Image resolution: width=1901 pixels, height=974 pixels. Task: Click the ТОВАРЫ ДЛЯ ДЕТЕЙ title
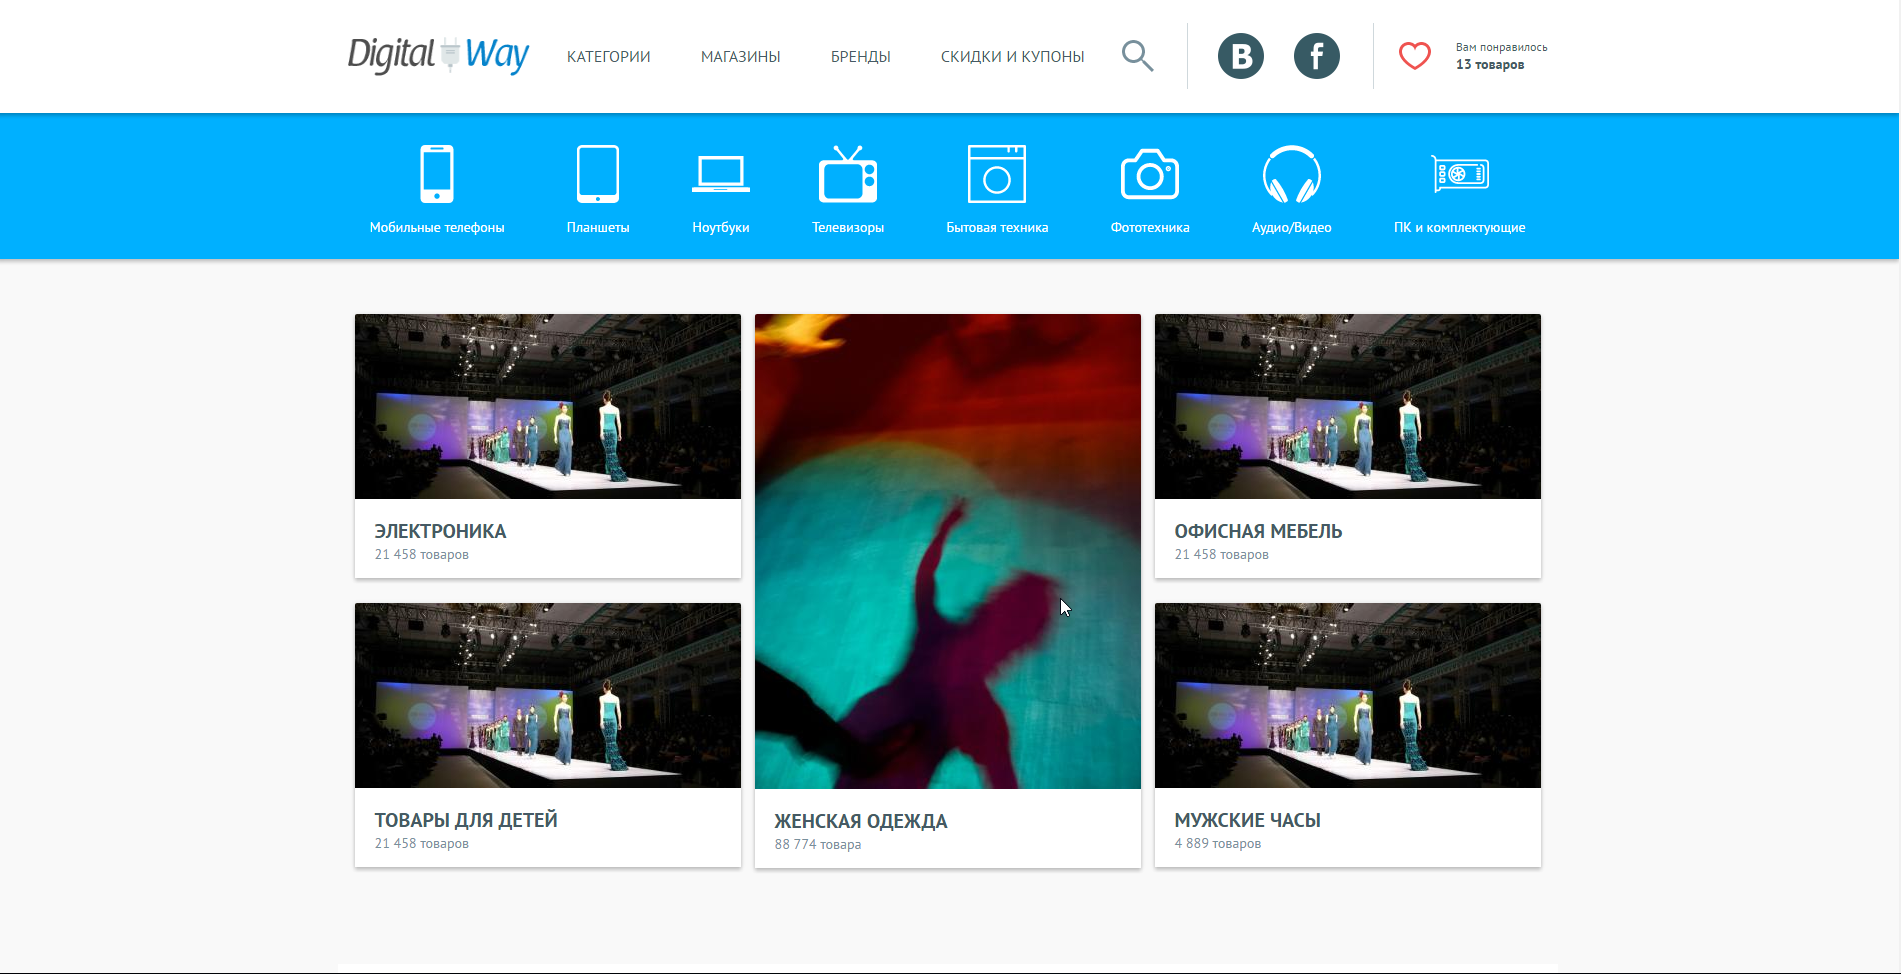pos(466,820)
